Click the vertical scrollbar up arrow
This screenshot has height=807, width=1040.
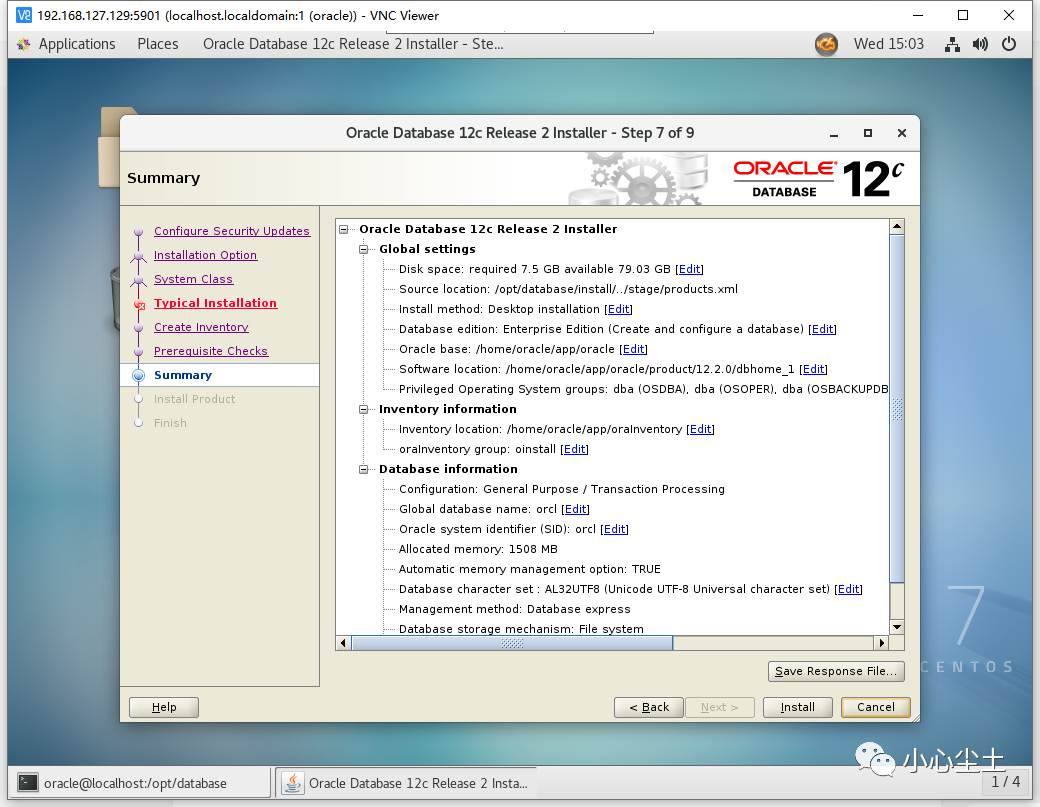pos(897,227)
